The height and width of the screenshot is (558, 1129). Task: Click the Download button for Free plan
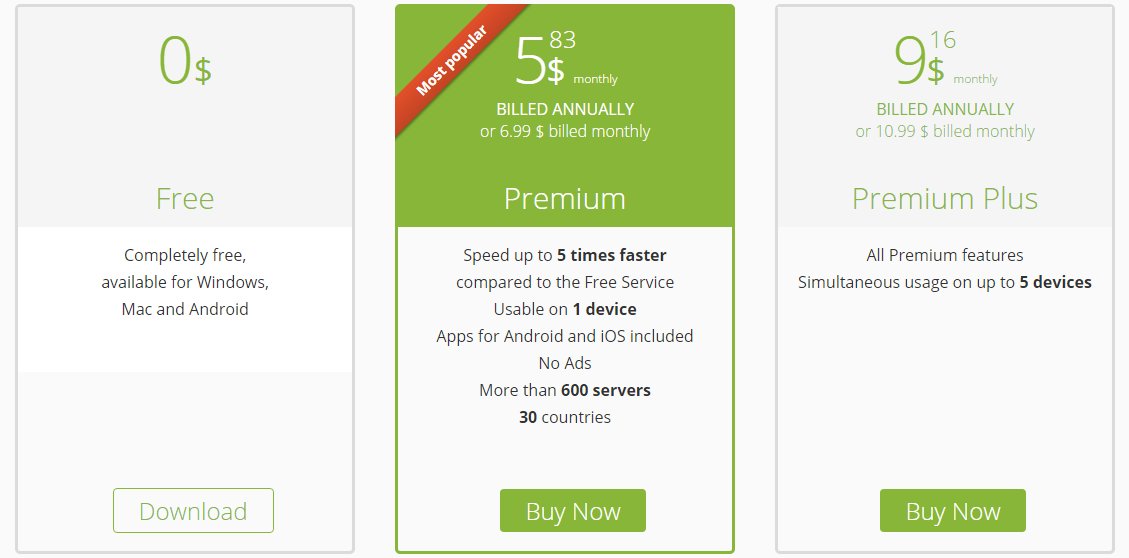pyautogui.click(x=193, y=510)
